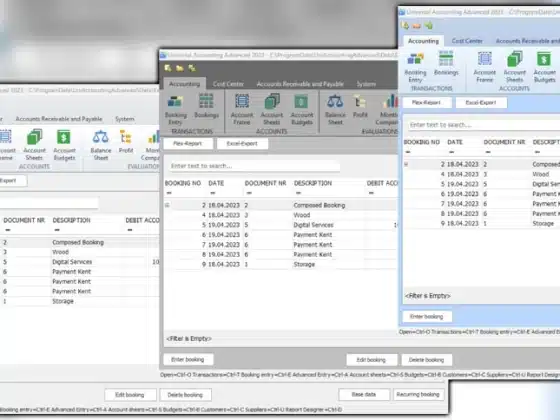560x420 pixels.
Task: Click Enter booking button in right window
Action: [x=426, y=316]
